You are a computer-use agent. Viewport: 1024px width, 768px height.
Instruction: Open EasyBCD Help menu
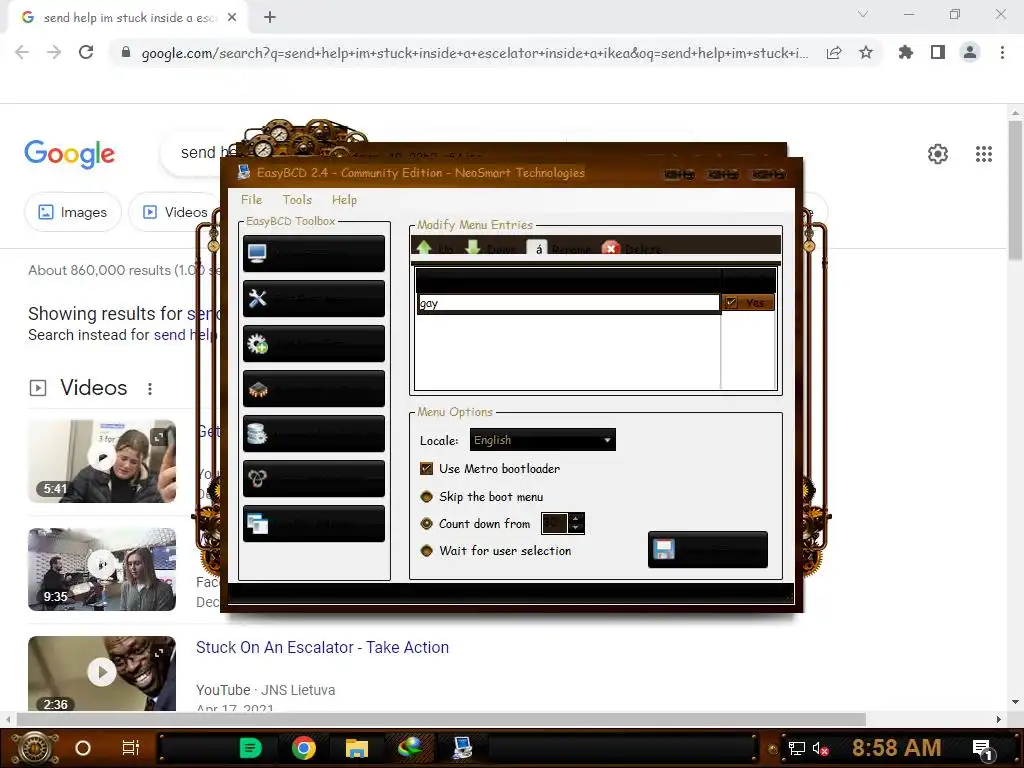pyautogui.click(x=344, y=200)
